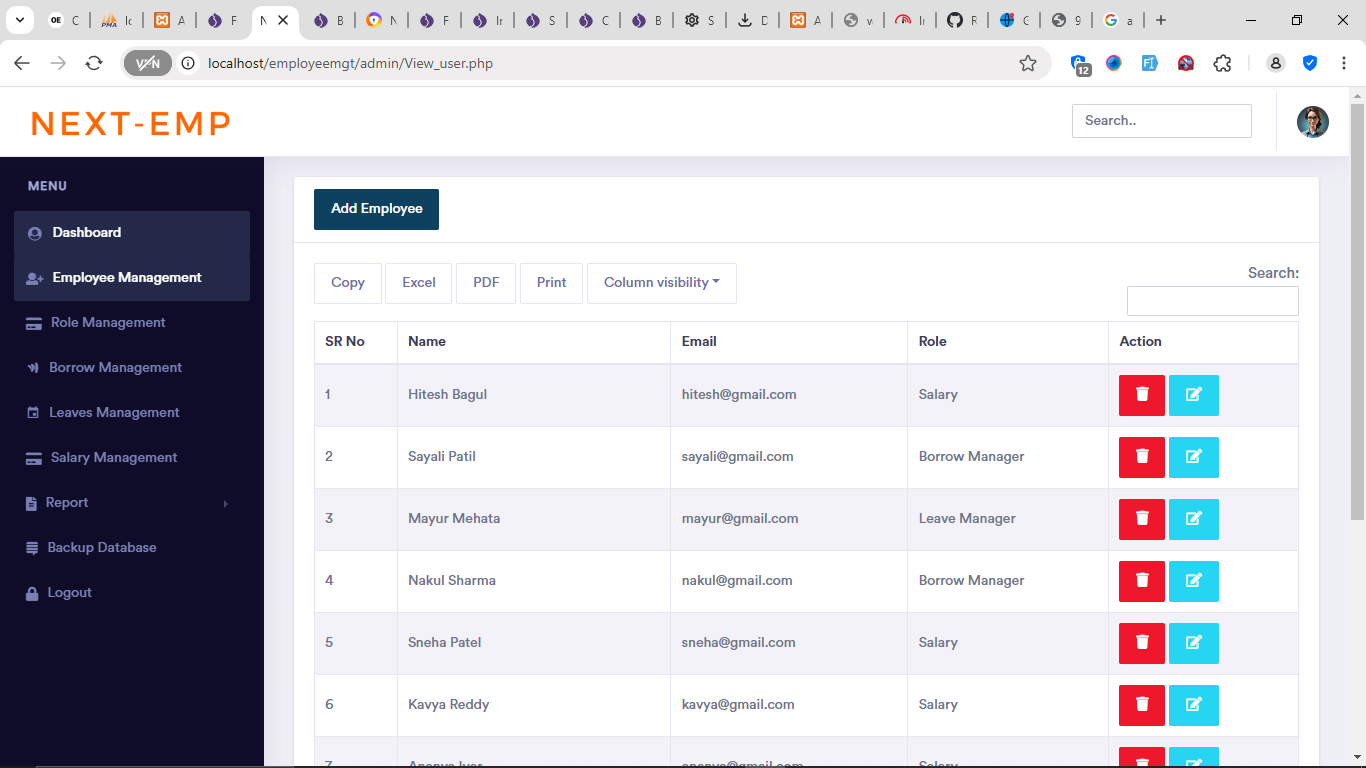Click the table Search input field
This screenshot has width=1366, height=768.
(1212, 301)
